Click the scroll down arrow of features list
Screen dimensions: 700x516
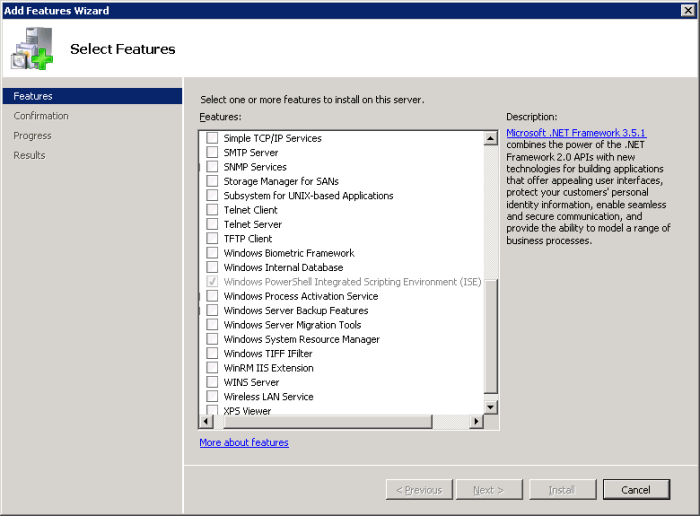pyautogui.click(x=490, y=407)
